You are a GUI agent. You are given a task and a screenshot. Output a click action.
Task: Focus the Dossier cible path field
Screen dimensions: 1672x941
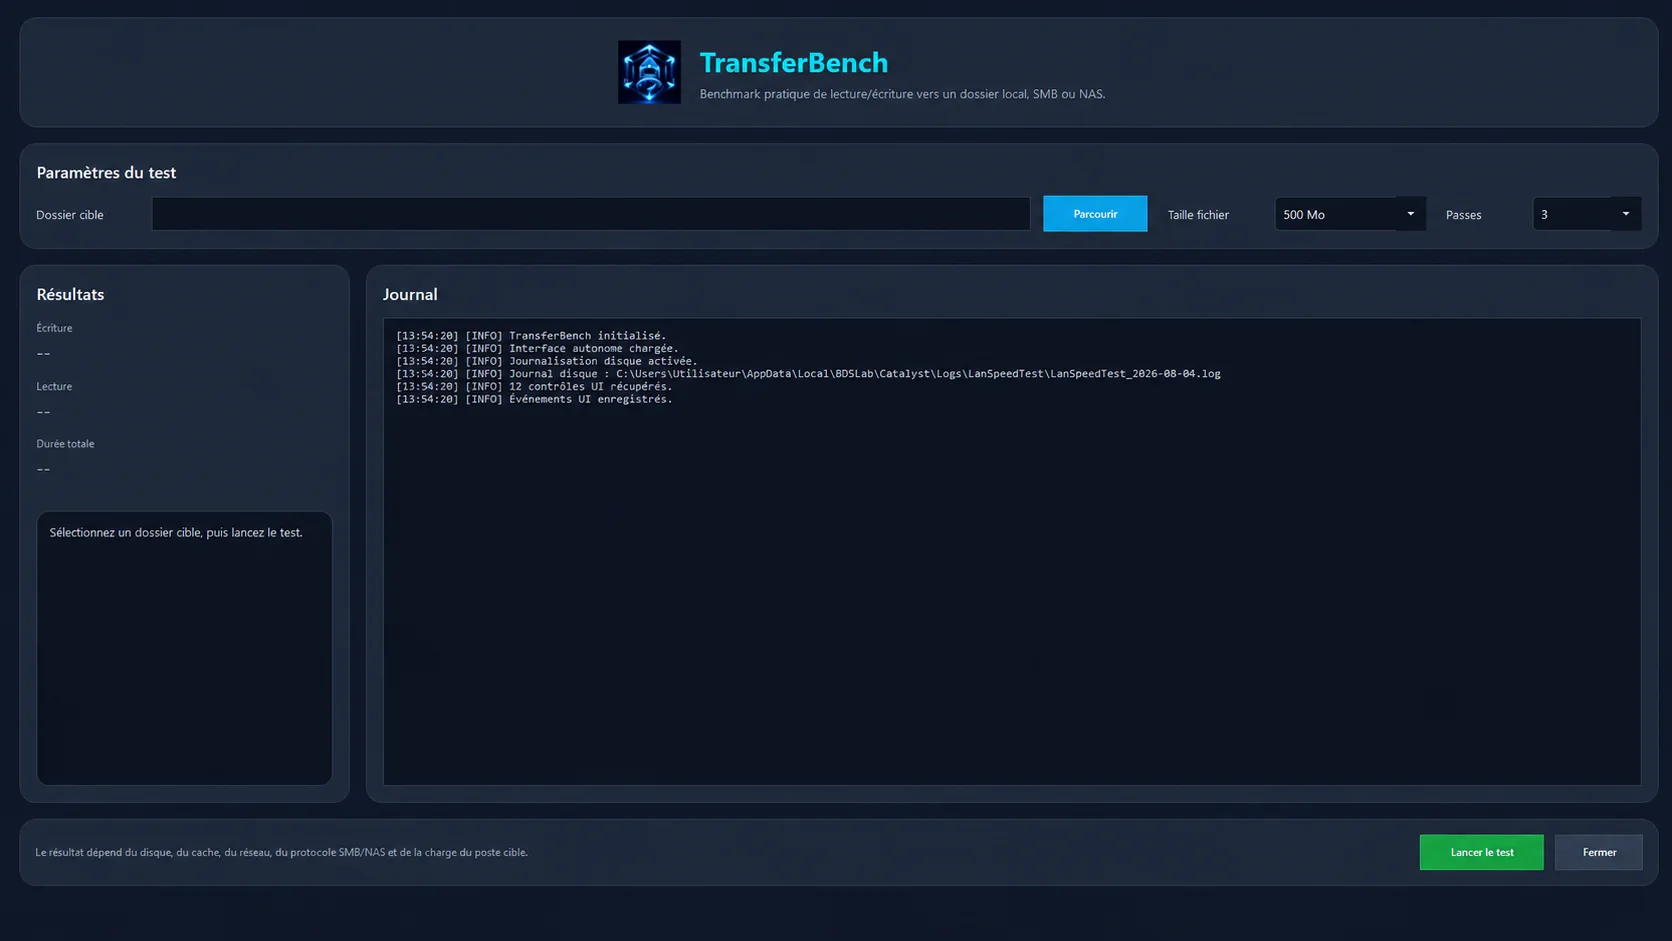(591, 214)
